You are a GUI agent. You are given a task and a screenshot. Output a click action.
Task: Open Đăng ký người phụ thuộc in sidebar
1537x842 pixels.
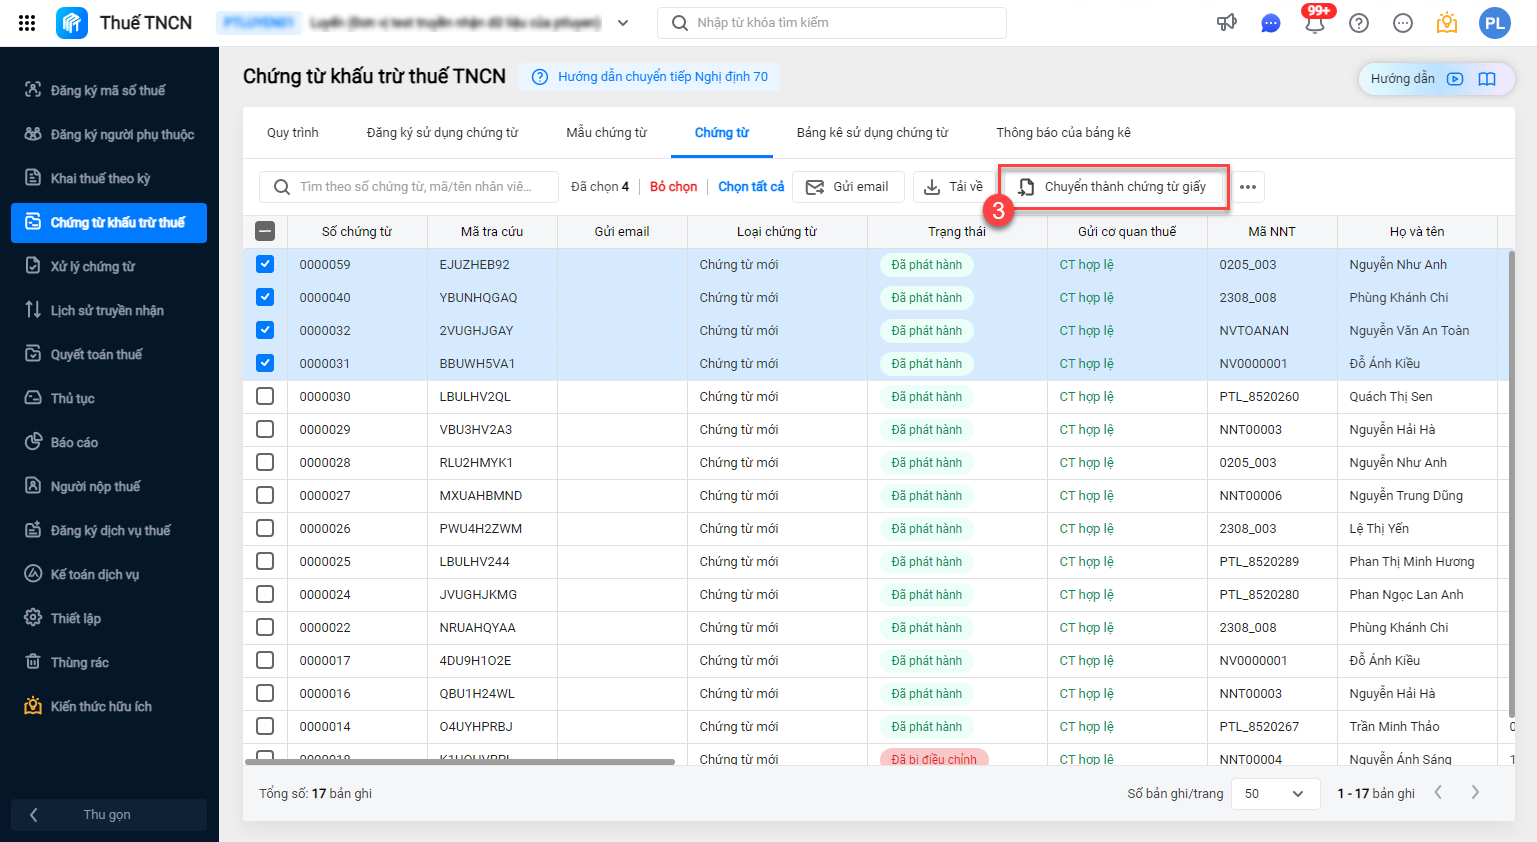click(109, 134)
